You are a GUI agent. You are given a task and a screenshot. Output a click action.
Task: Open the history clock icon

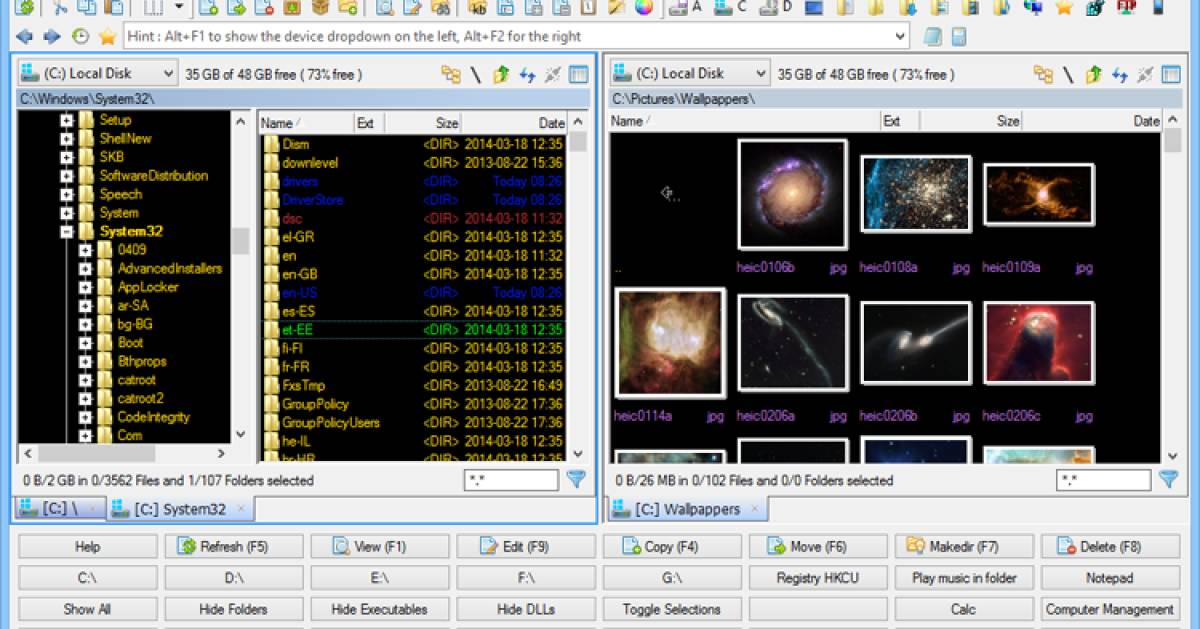click(x=80, y=37)
